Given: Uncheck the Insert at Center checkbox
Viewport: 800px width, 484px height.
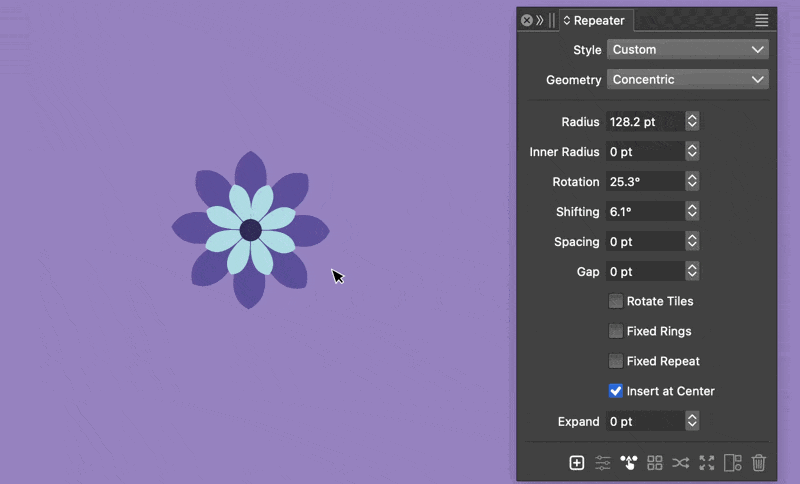Looking at the screenshot, I should 616,391.
